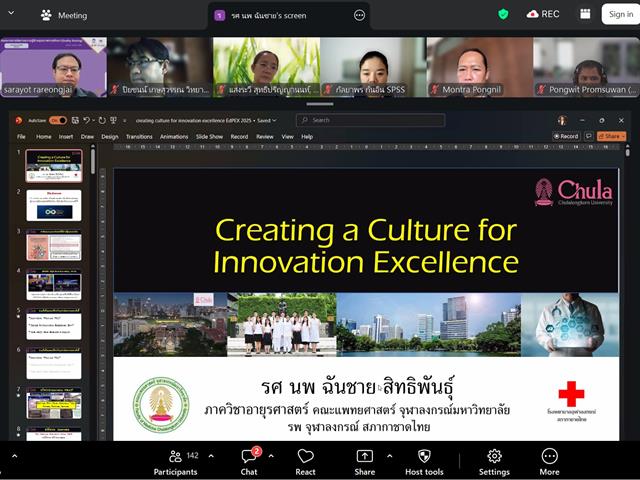Image resolution: width=640 pixels, height=480 pixels.
Task: Open the Insert ribbon tab
Action: [x=66, y=137]
